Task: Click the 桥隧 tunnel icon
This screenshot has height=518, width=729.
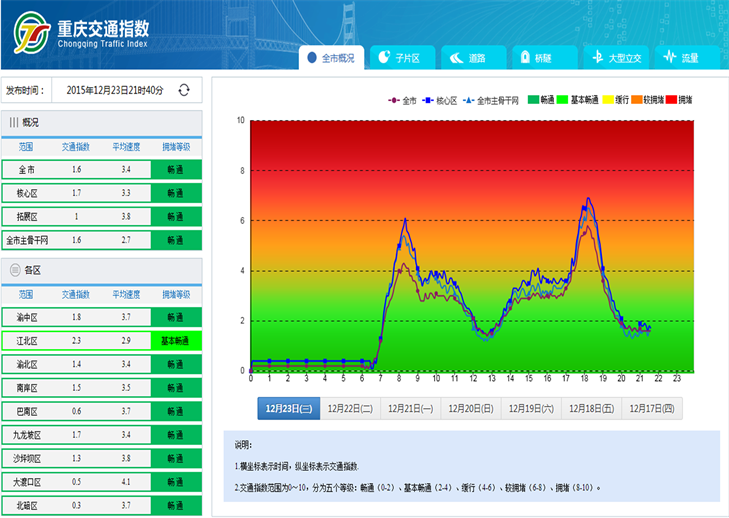Action: click(x=521, y=58)
